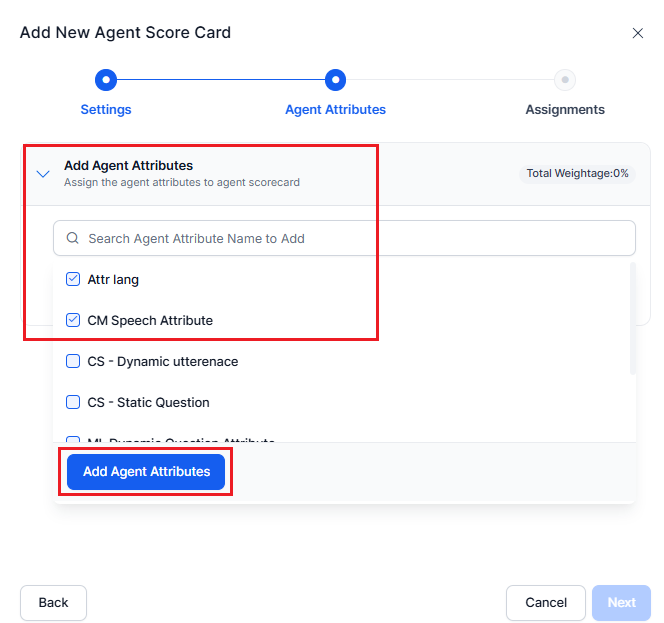This screenshot has height=623, width=664.
Task: Go back using the Back button
Action: coord(54,603)
